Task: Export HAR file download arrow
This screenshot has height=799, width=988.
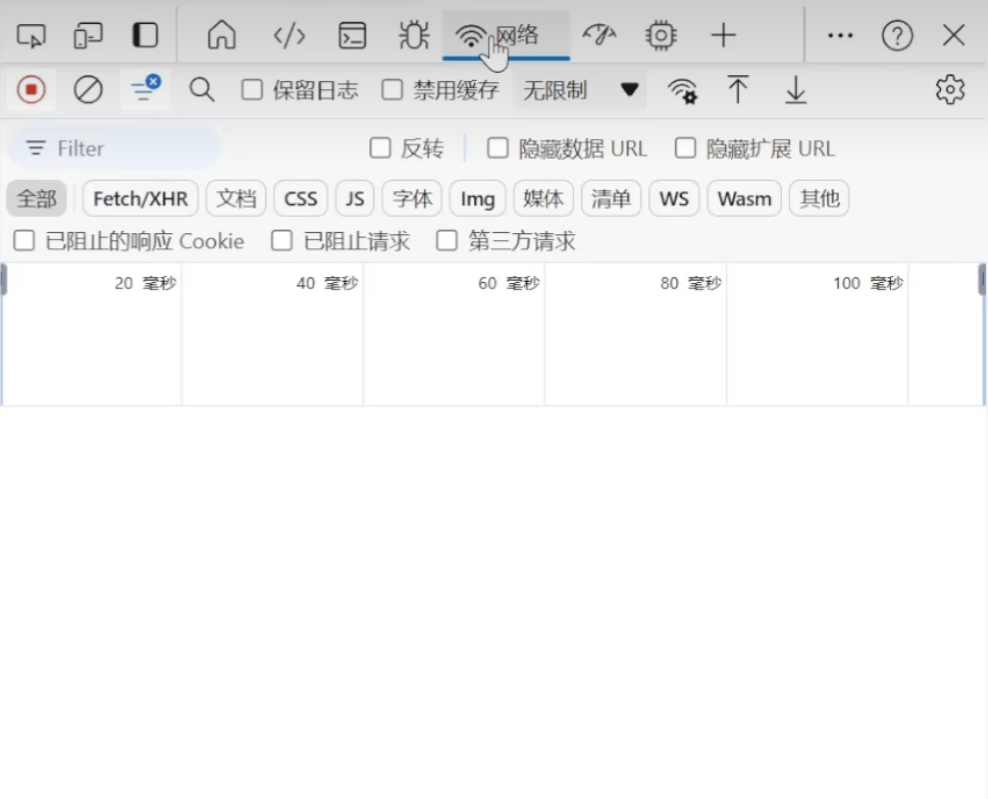Action: click(x=796, y=89)
